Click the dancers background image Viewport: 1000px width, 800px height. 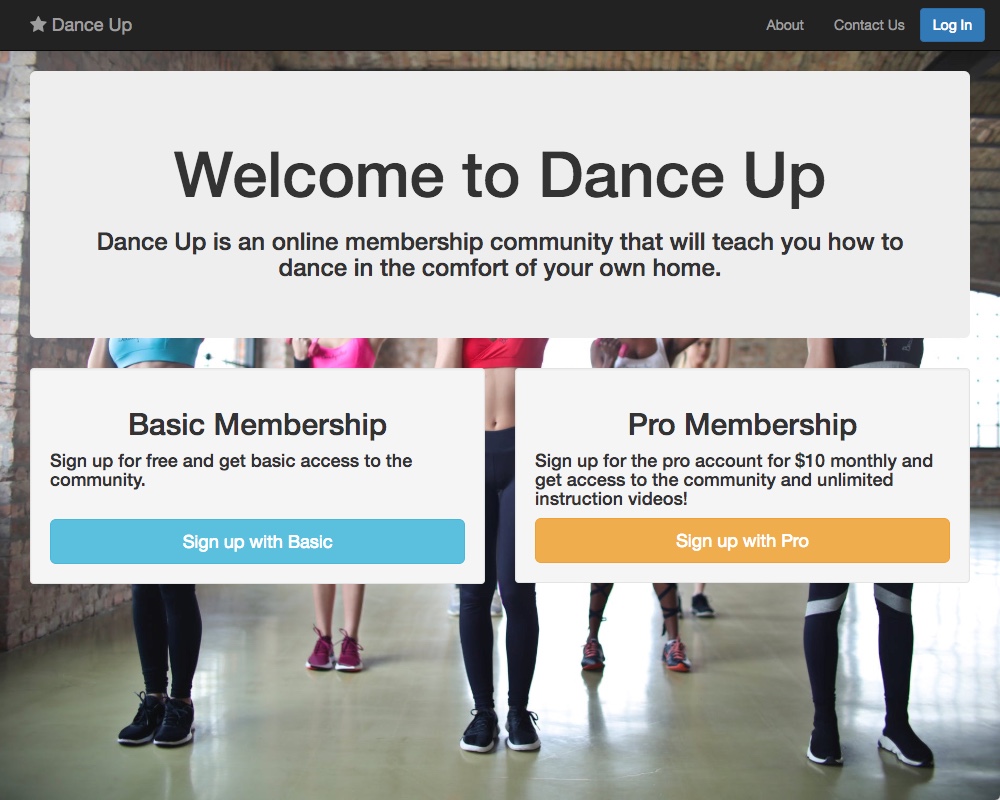(x=500, y=690)
